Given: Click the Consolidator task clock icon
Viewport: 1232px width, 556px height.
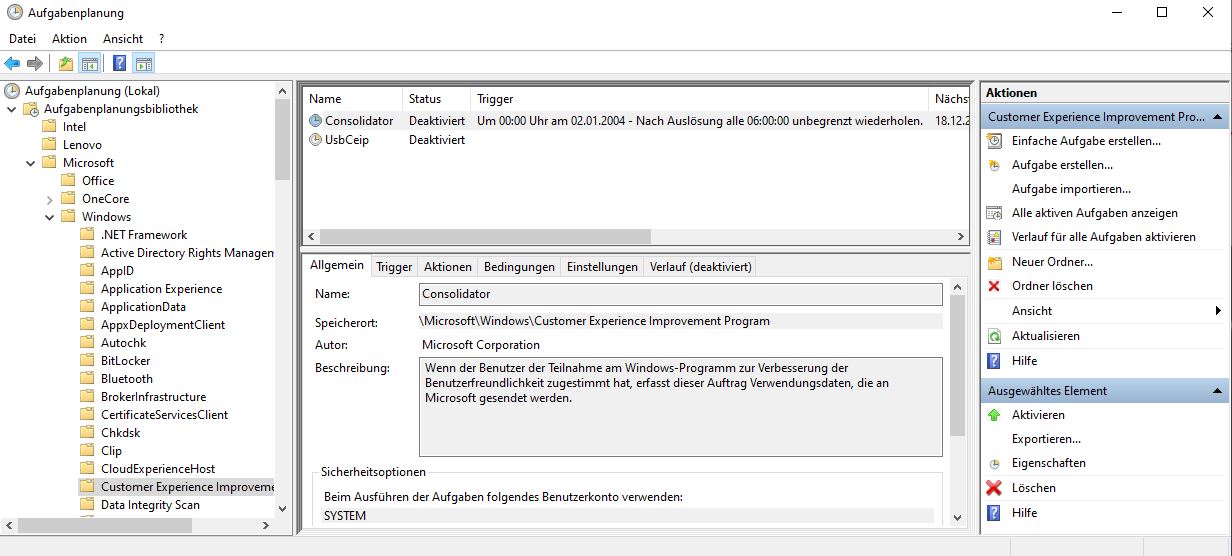Looking at the screenshot, I should click(x=316, y=121).
